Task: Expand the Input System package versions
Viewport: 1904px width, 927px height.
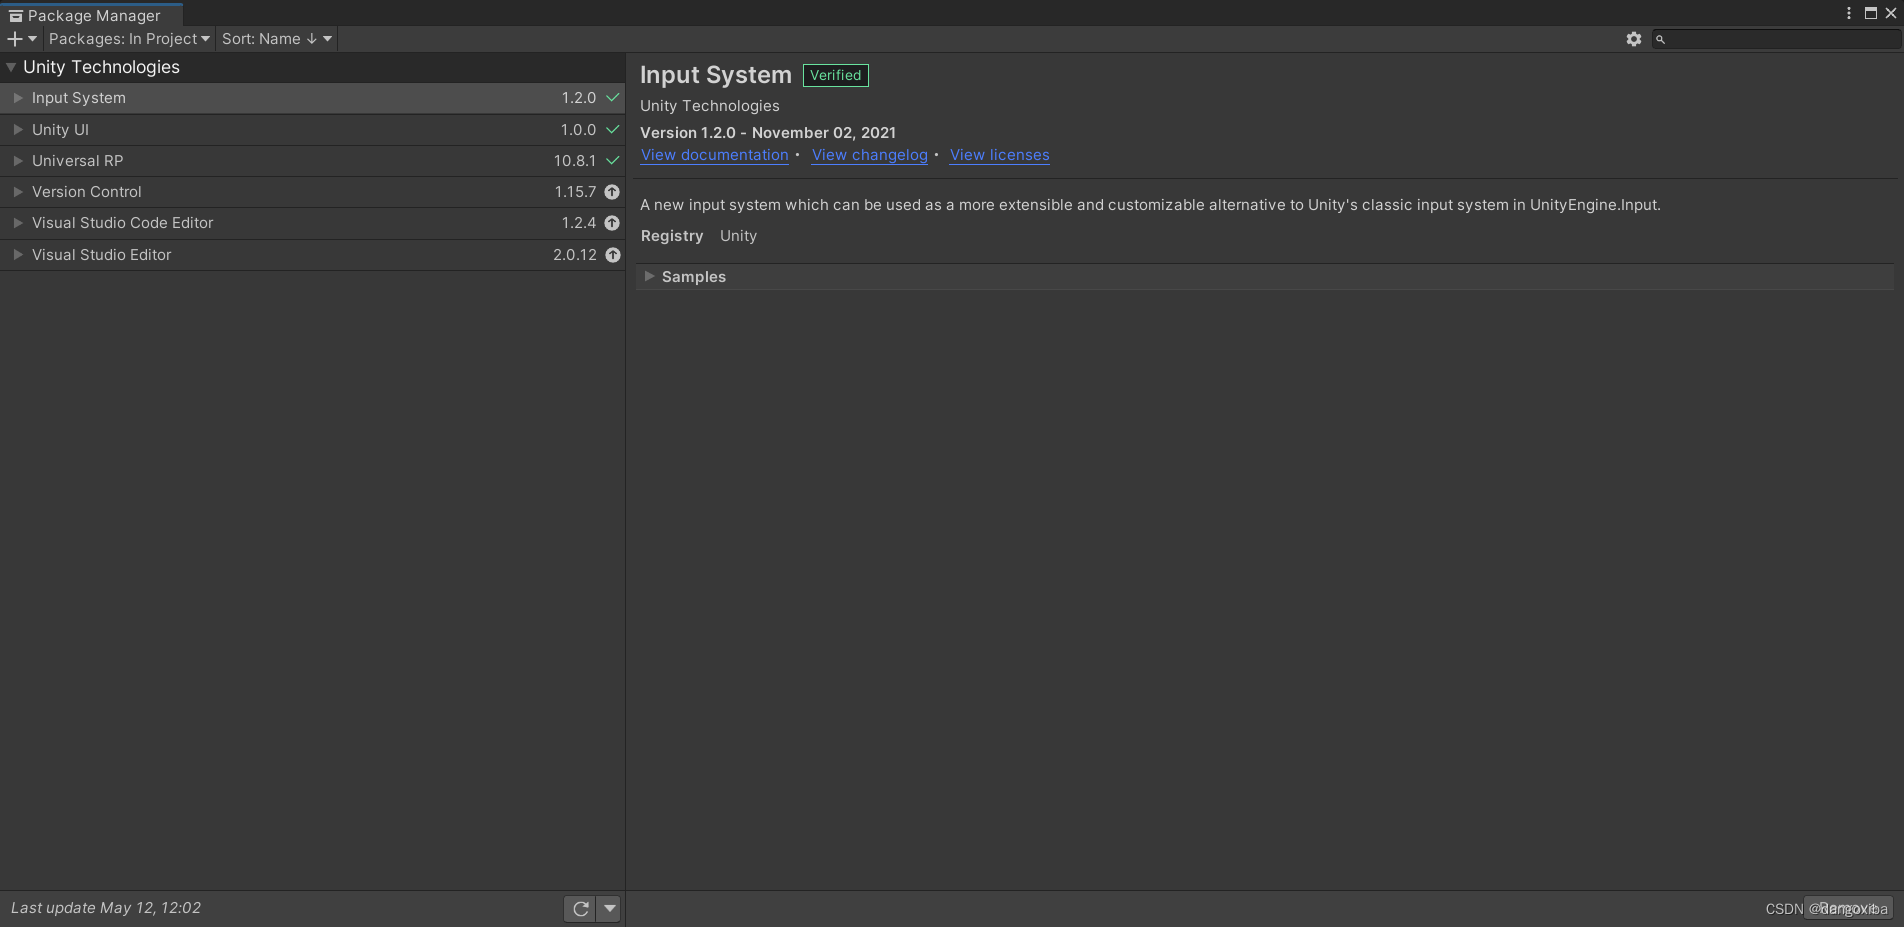Action: click(x=18, y=98)
